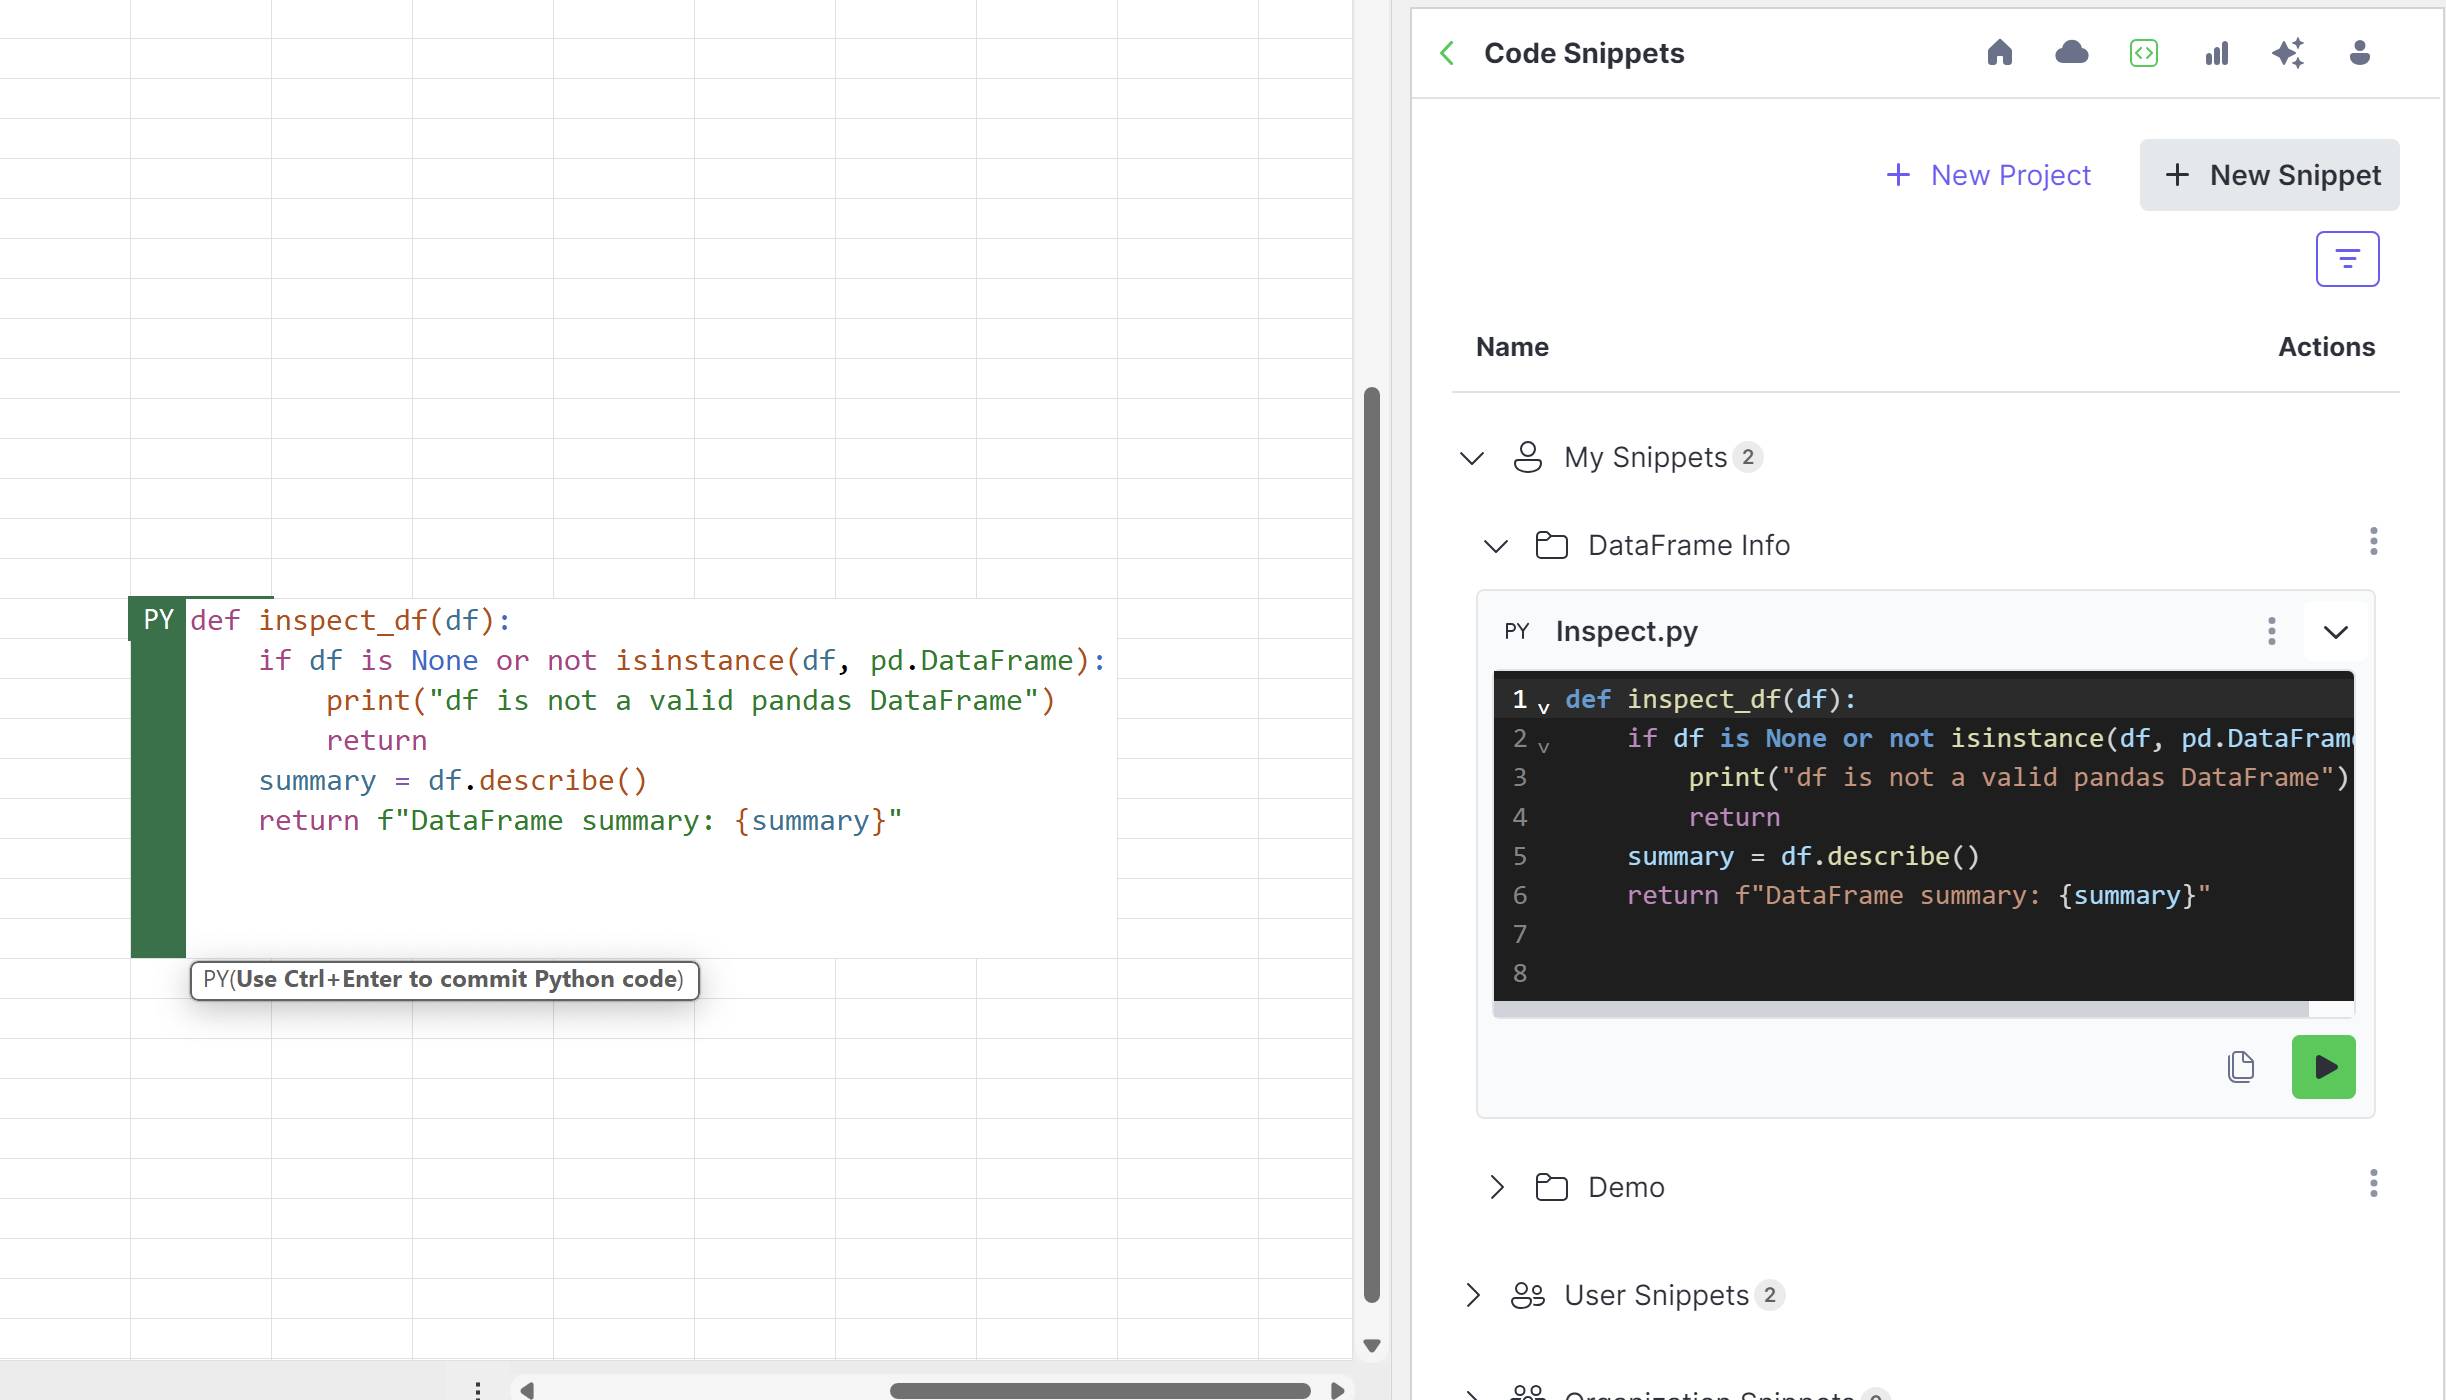Open the Home icon in panel header
Image resolution: width=2446 pixels, height=1400 pixels.
pyautogui.click(x=1999, y=53)
